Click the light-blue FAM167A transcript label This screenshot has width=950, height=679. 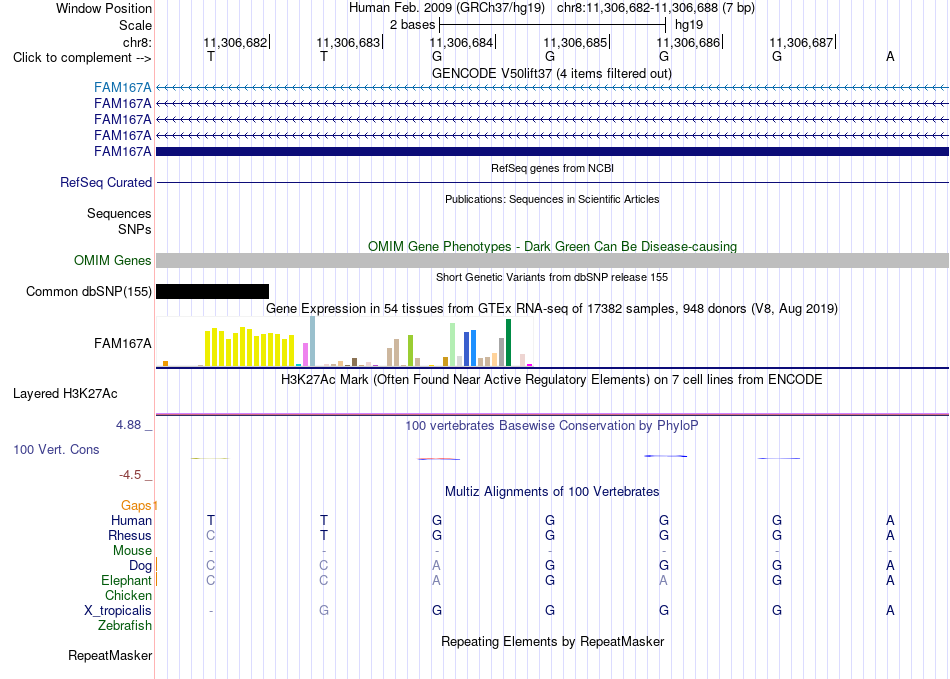(x=122, y=88)
